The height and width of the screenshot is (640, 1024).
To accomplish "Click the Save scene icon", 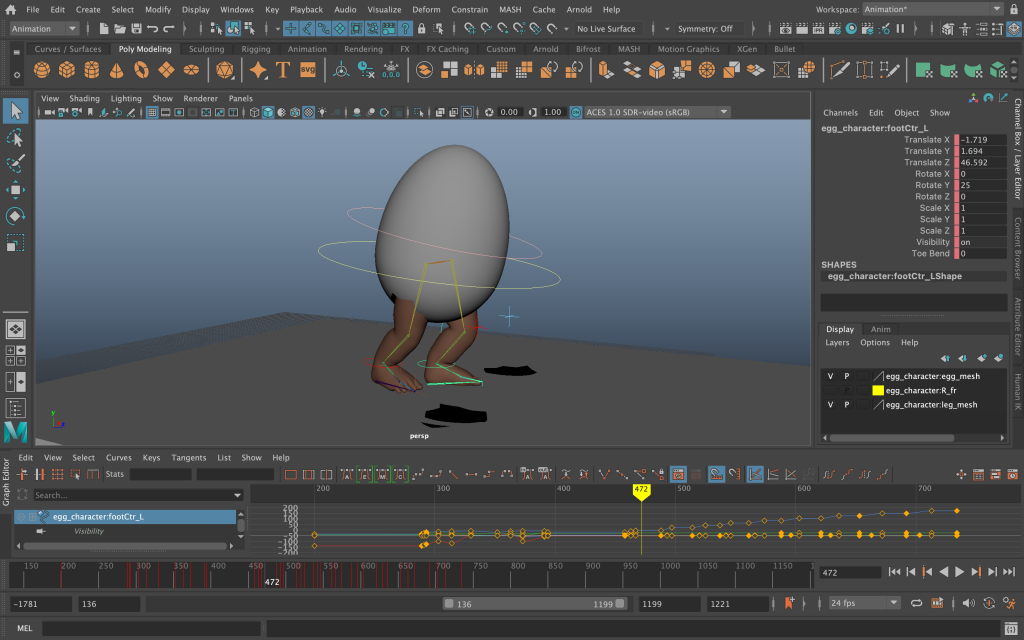I will click(x=136, y=29).
